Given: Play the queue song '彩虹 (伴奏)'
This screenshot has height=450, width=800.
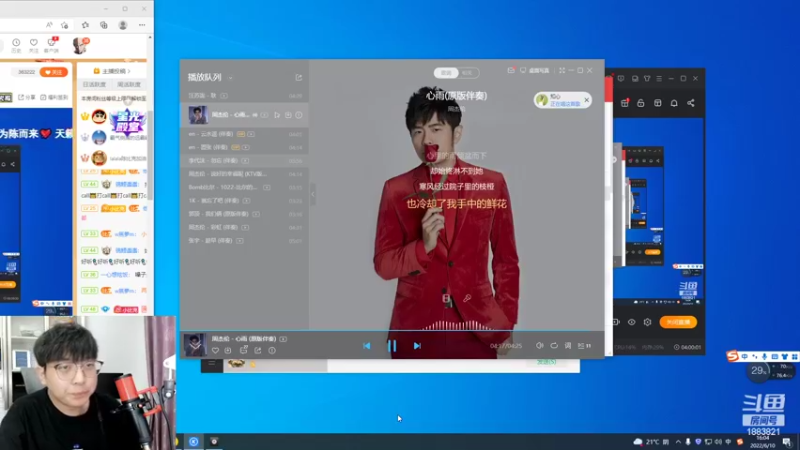Looking at the screenshot, I should click(244, 227).
